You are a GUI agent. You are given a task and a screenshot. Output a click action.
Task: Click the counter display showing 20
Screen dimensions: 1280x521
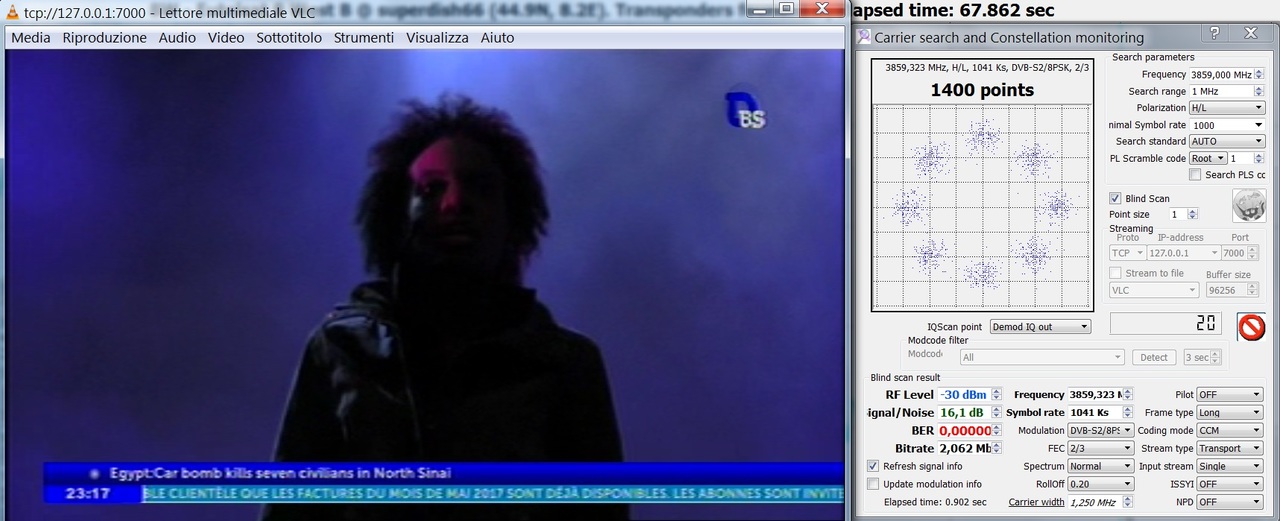point(1167,323)
